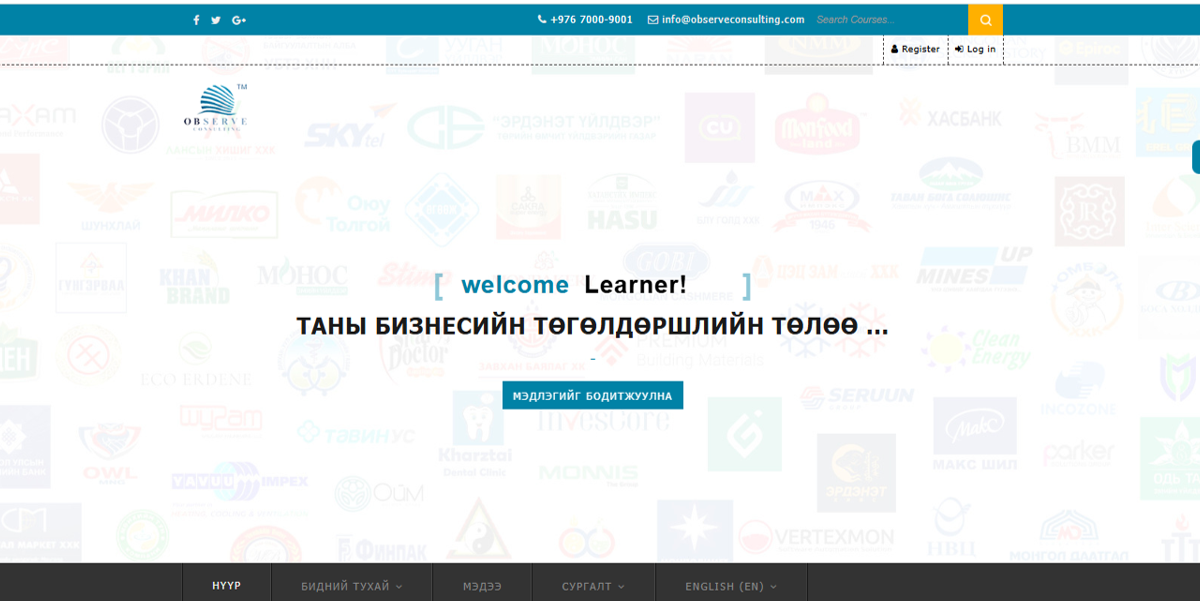Screen dimensions: 1200x601
Task: Click the small dash below the headline
Action: pyautogui.click(x=592, y=358)
